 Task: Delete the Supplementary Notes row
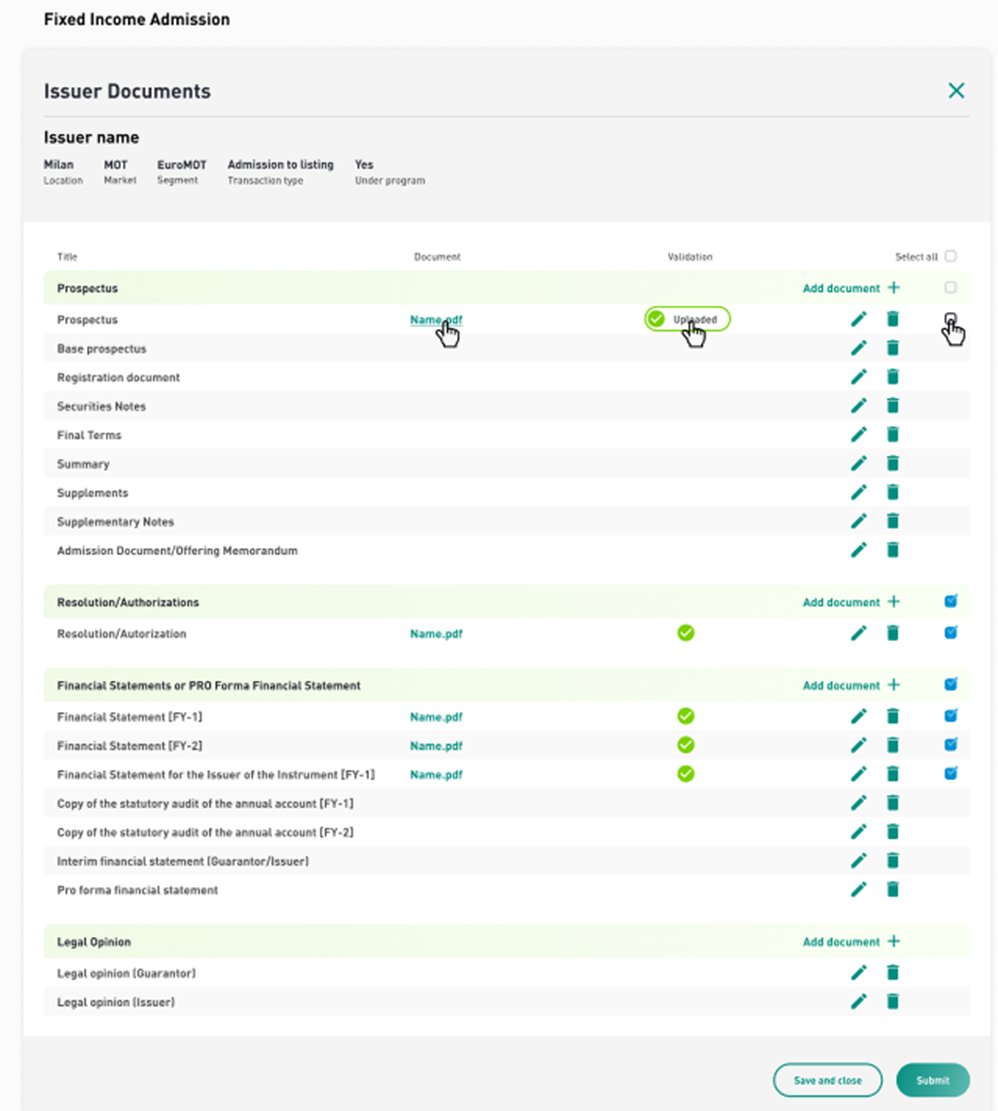coord(892,521)
